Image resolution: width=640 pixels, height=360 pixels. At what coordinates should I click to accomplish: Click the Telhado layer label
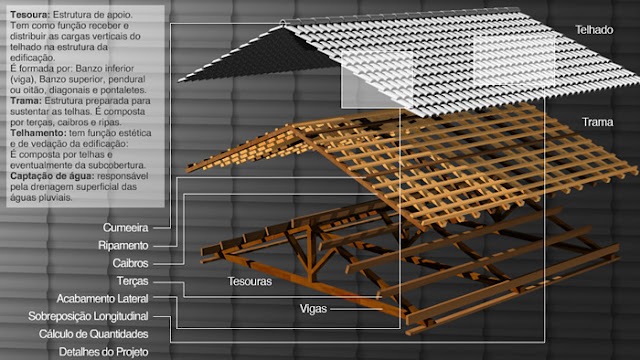(x=594, y=30)
